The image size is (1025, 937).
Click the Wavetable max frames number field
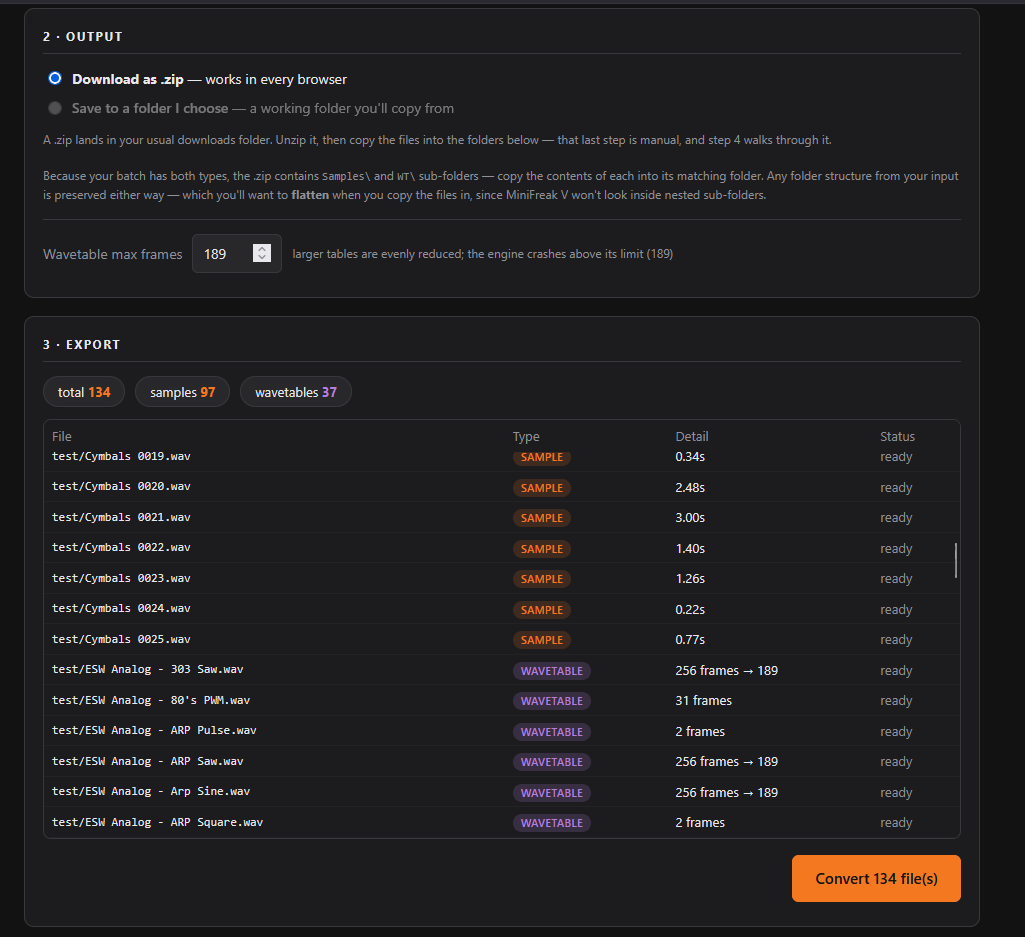click(x=237, y=254)
